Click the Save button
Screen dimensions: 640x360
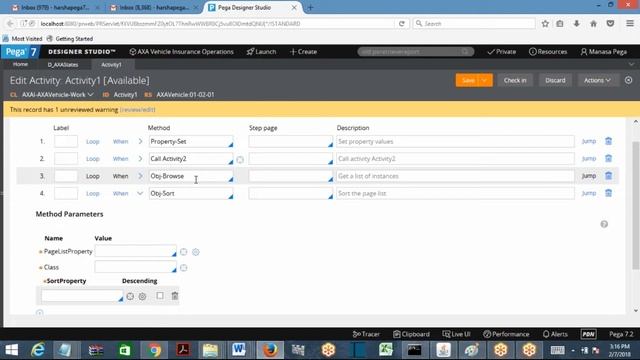468,80
